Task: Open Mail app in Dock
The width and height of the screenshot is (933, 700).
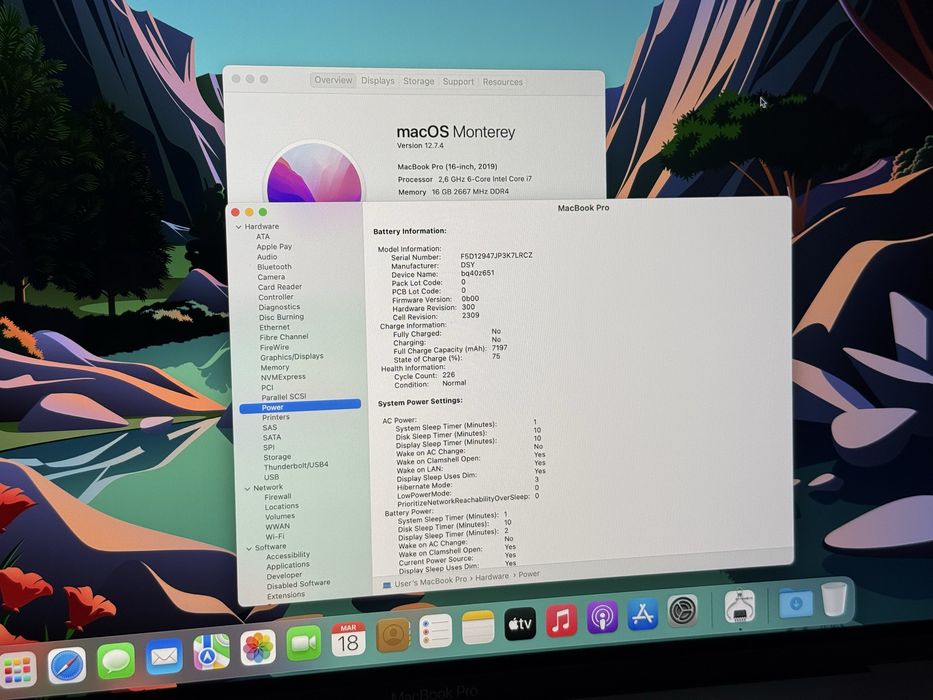Action: click(x=164, y=656)
